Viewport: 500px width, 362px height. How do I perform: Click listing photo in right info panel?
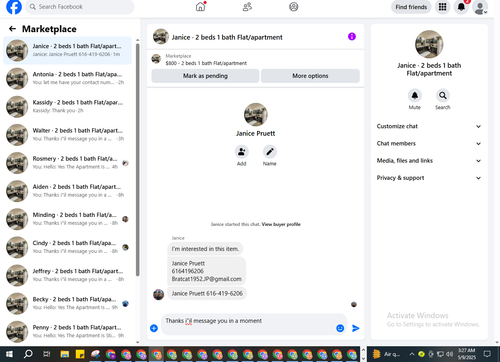coord(429,44)
